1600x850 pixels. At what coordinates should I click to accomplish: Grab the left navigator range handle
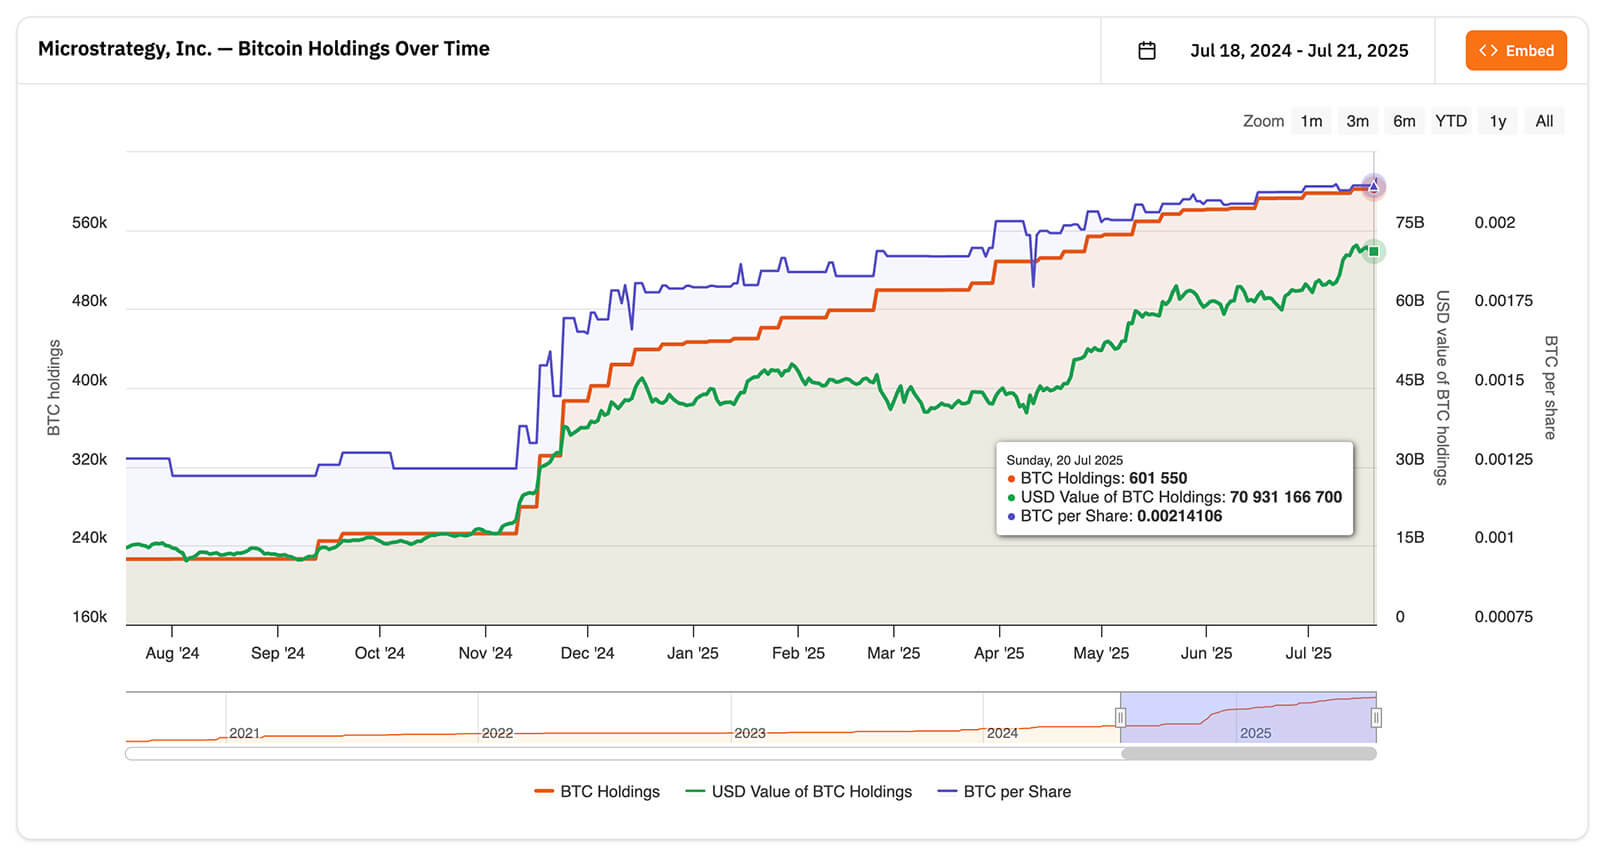pyautogui.click(x=1120, y=717)
